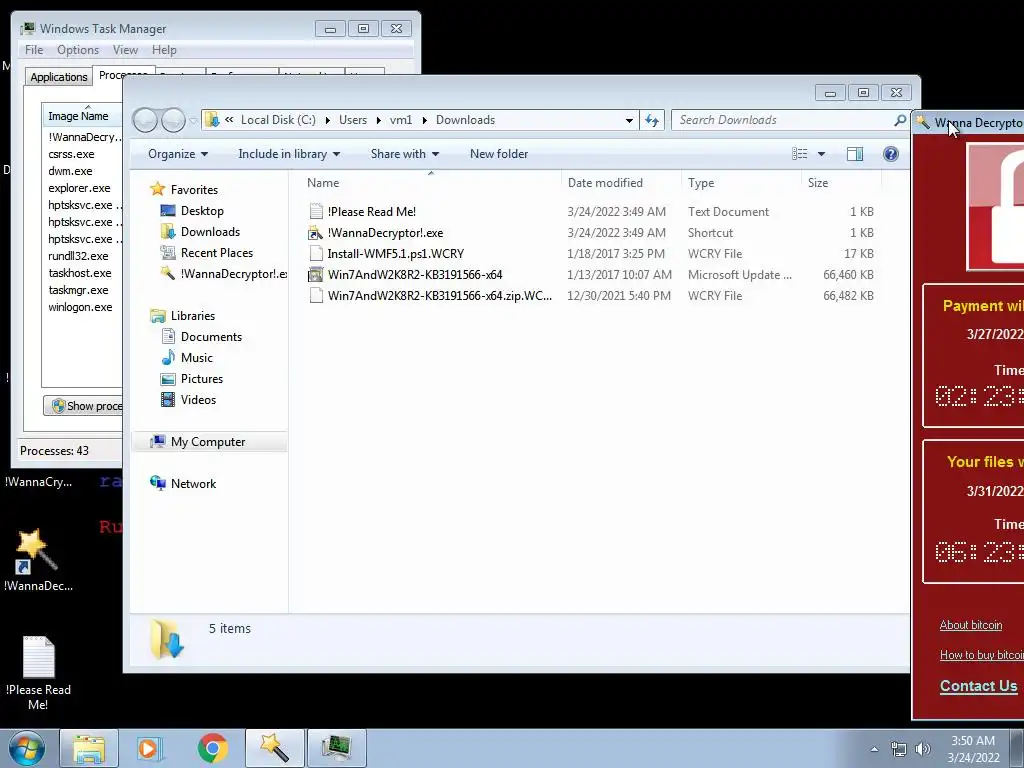Image resolution: width=1024 pixels, height=768 pixels.
Task: Select My Computer in navigation pane
Action: (x=208, y=442)
